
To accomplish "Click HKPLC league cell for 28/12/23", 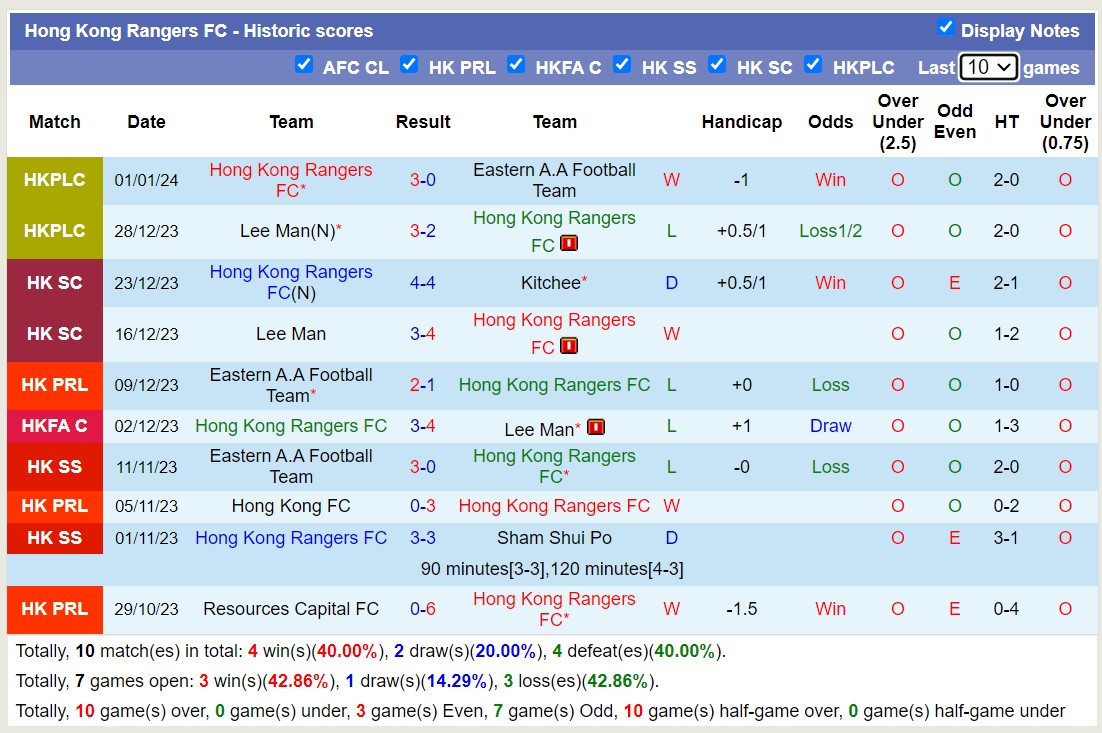I will pos(55,231).
